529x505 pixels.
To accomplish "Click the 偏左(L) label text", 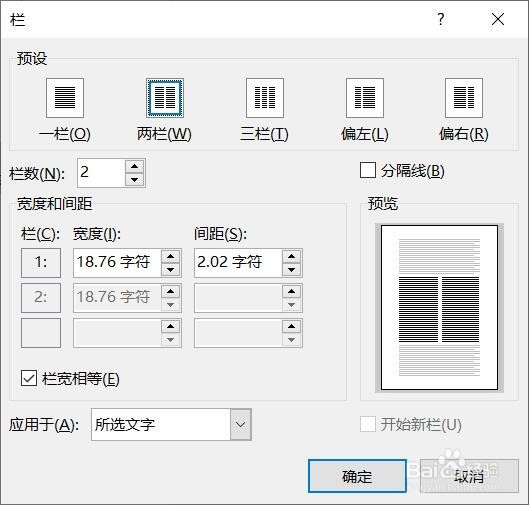I will [x=365, y=134].
